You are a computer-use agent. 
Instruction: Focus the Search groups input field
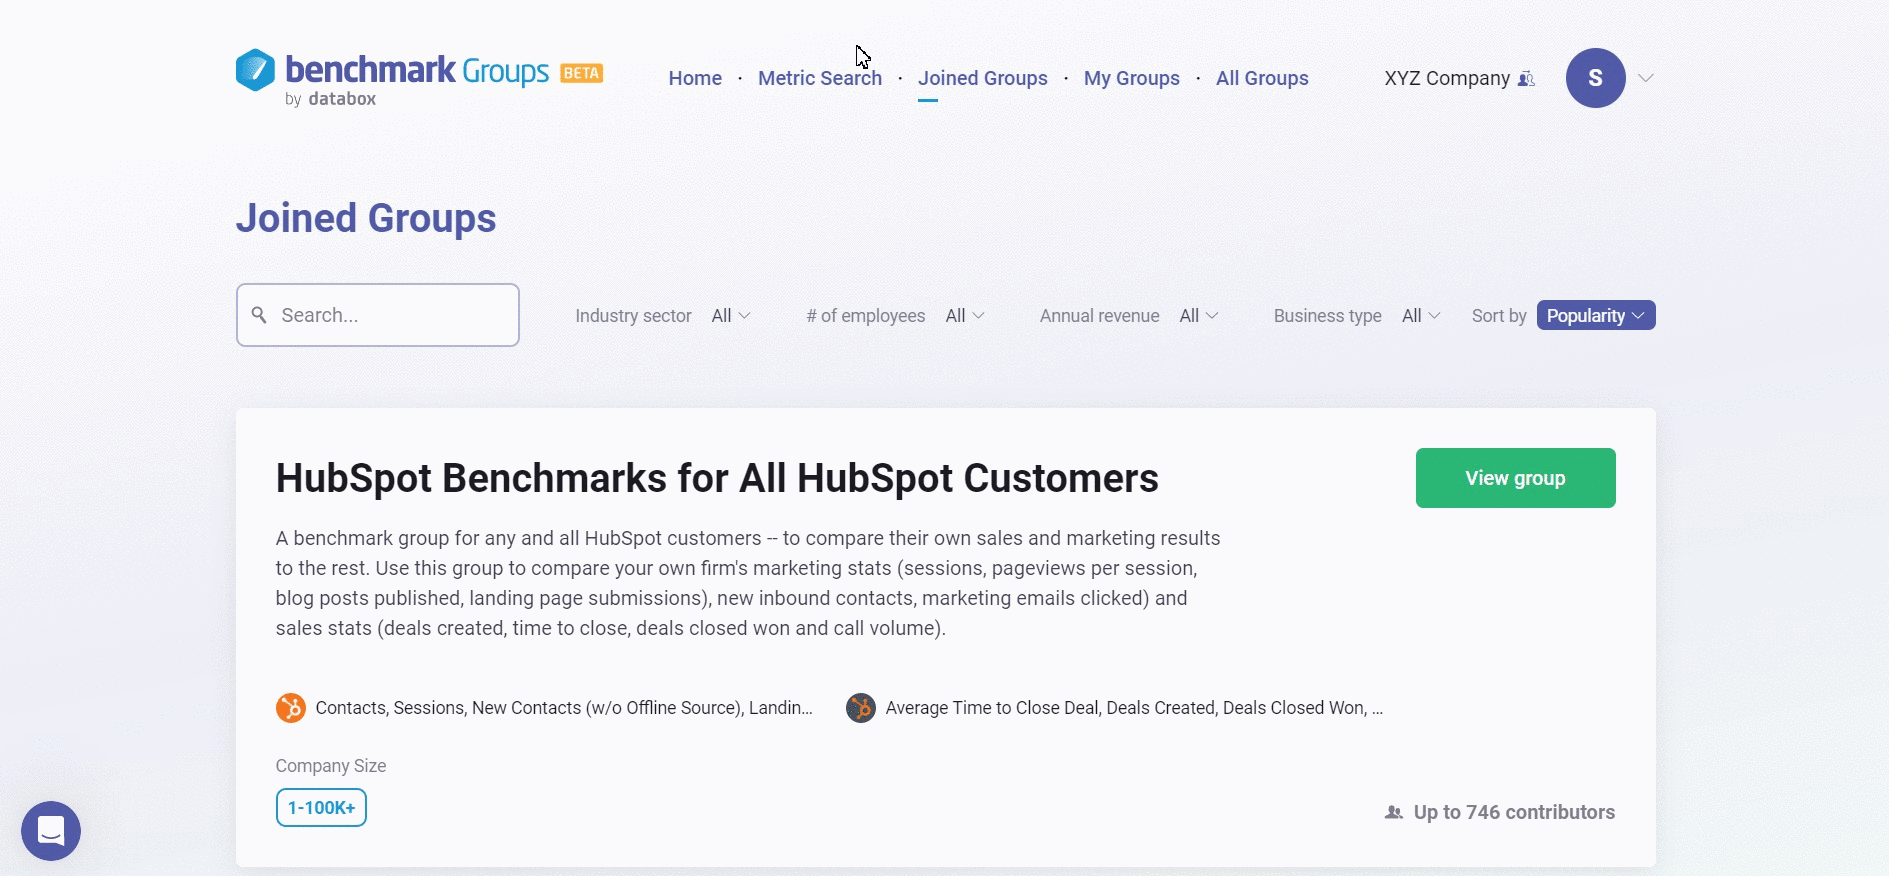click(x=392, y=316)
